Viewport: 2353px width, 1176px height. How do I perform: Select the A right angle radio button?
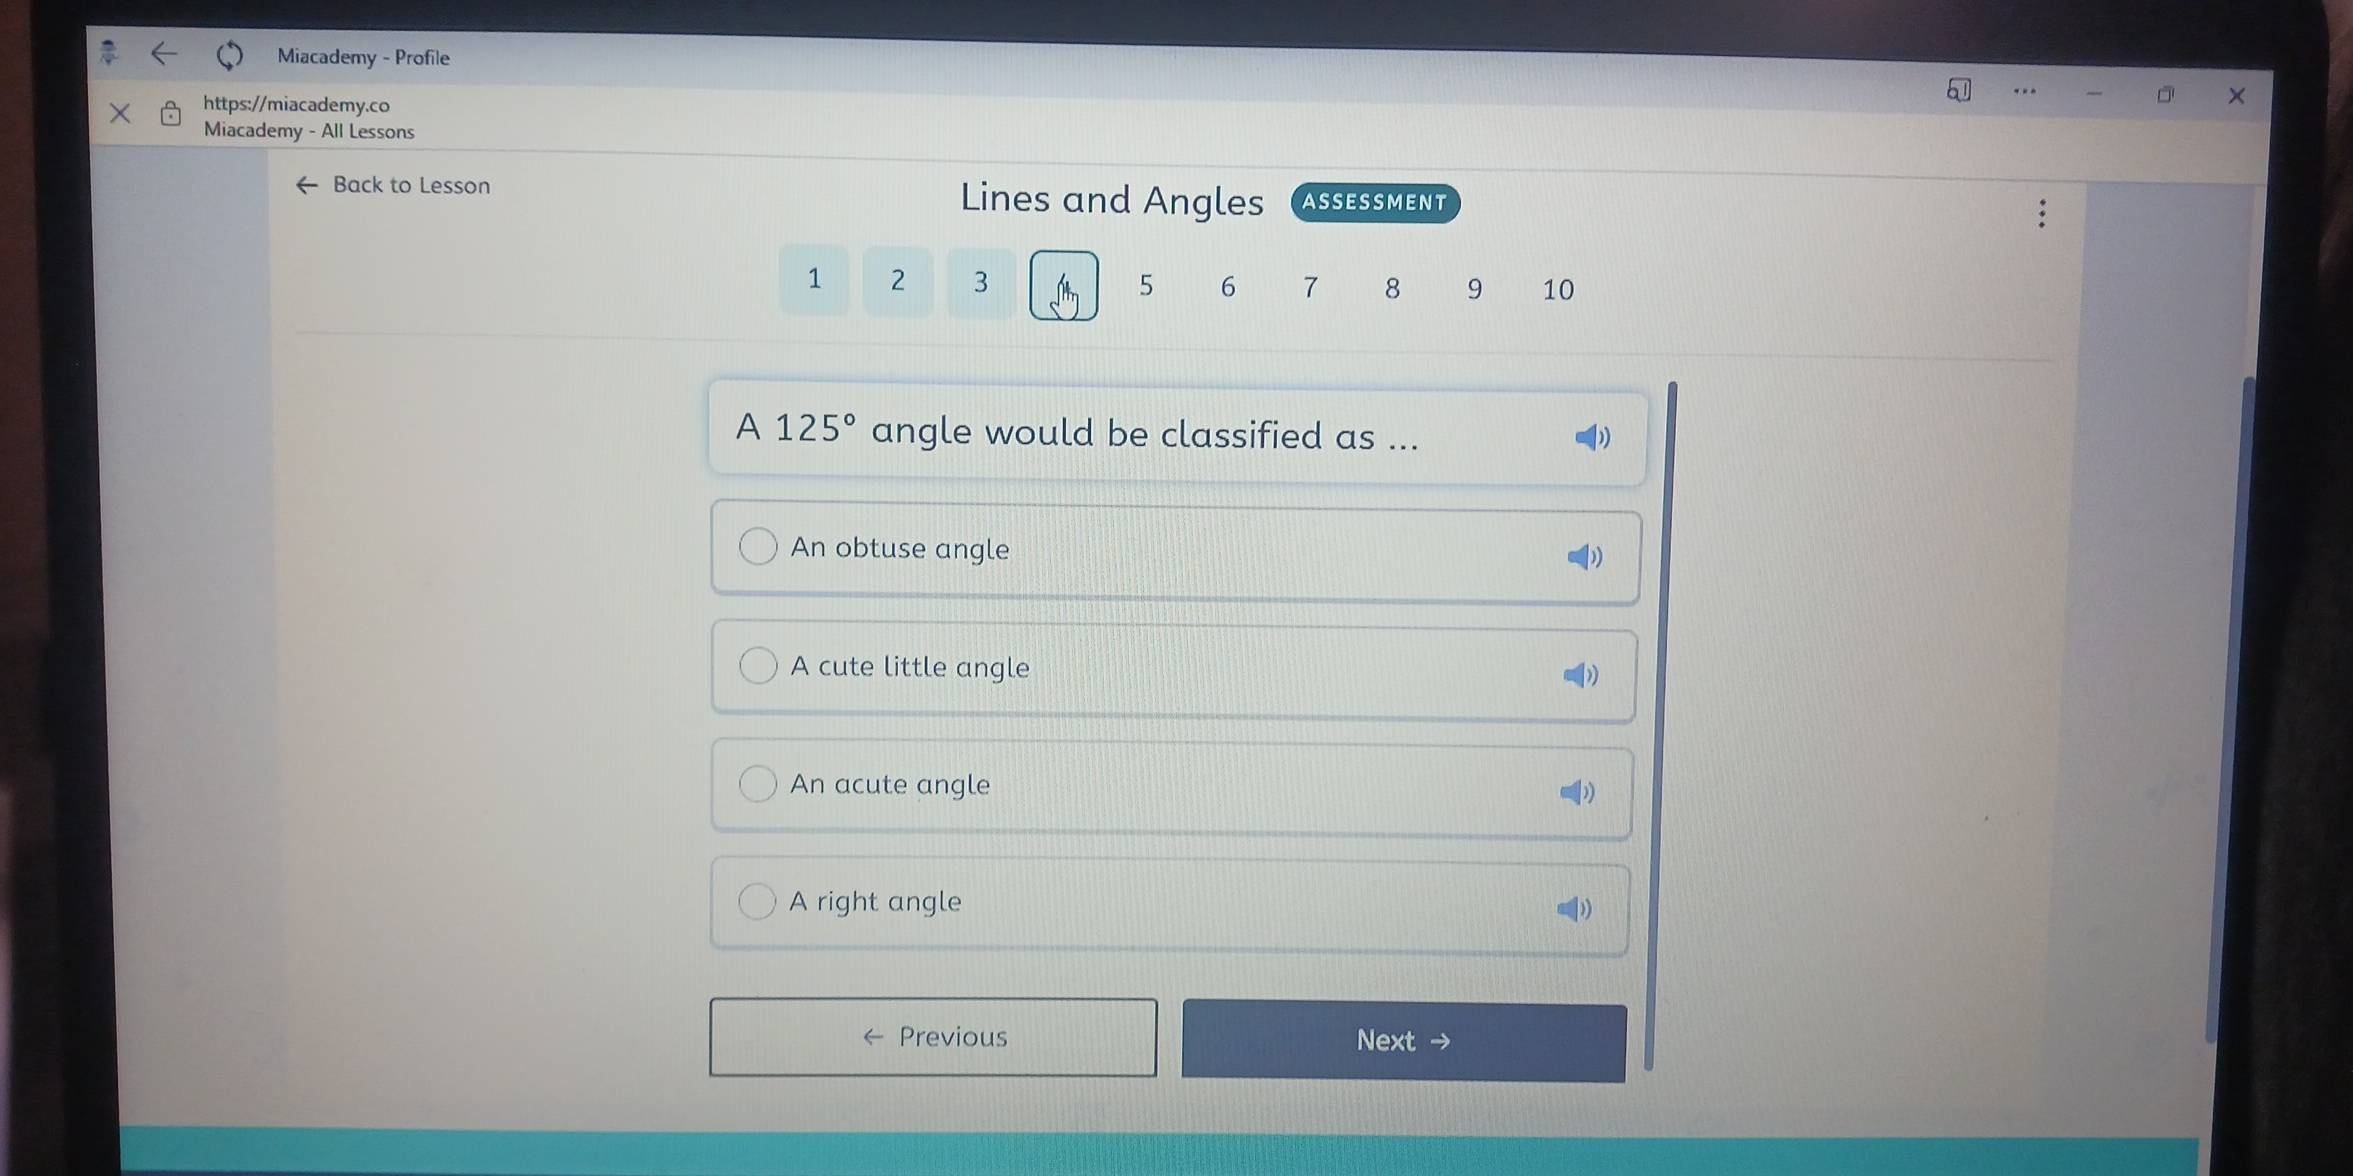point(753,903)
